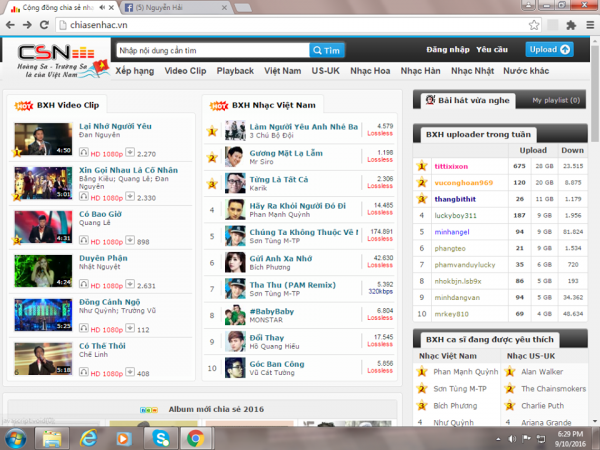Viewport: 600px width, 450px height.
Task: Open uploader vuconghoan969 profile
Action: tap(463, 182)
